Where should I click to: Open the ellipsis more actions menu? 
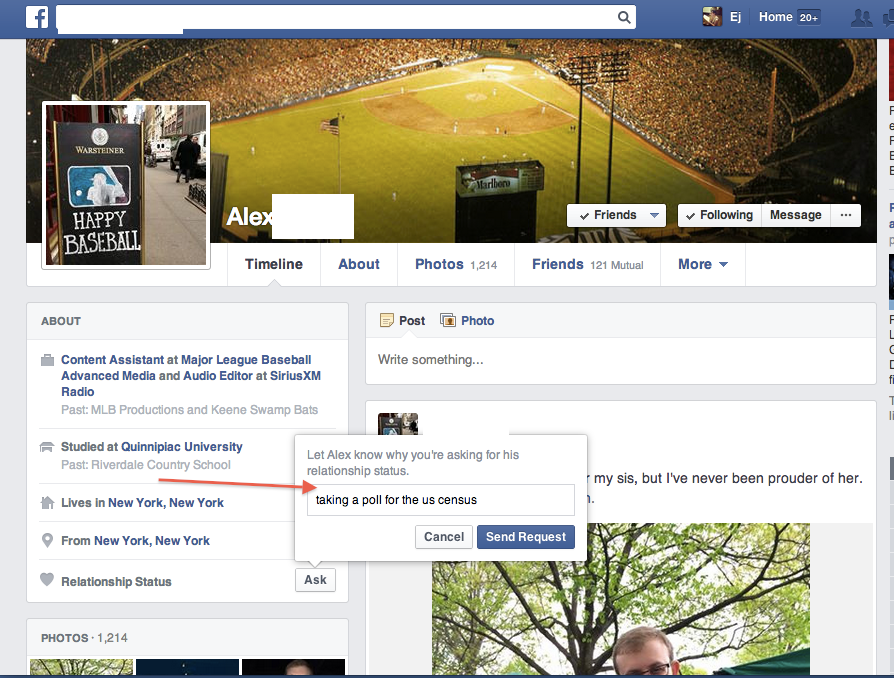pyautogui.click(x=846, y=215)
